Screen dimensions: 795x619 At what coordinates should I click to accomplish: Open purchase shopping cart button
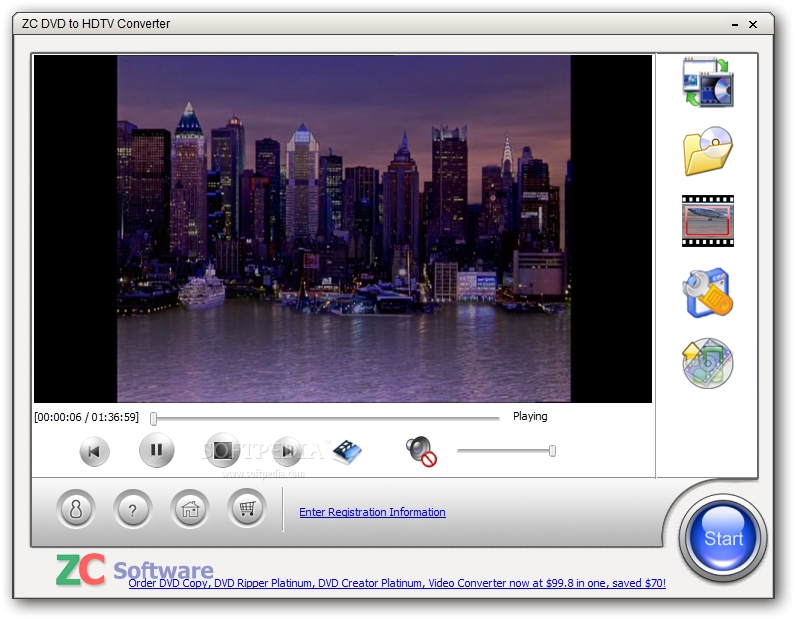click(247, 509)
